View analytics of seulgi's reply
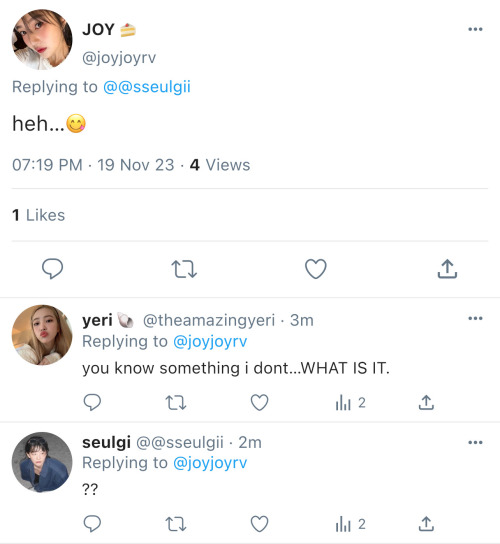 (x=350, y=524)
